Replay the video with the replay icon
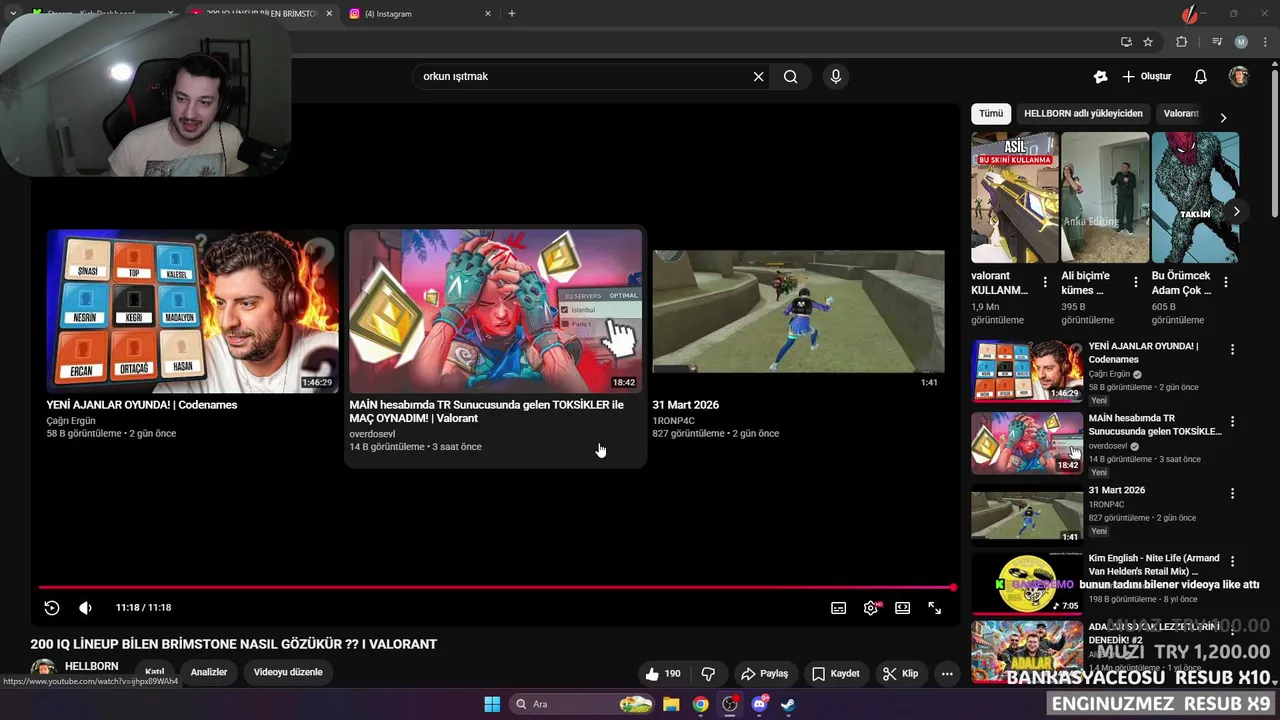 tap(52, 608)
